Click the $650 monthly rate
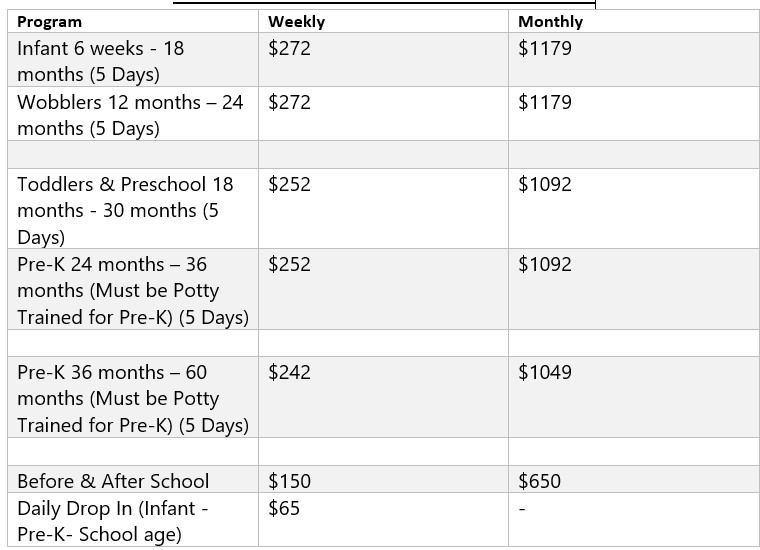The width and height of the screenshot is (760, 550). tap(539, 481)
